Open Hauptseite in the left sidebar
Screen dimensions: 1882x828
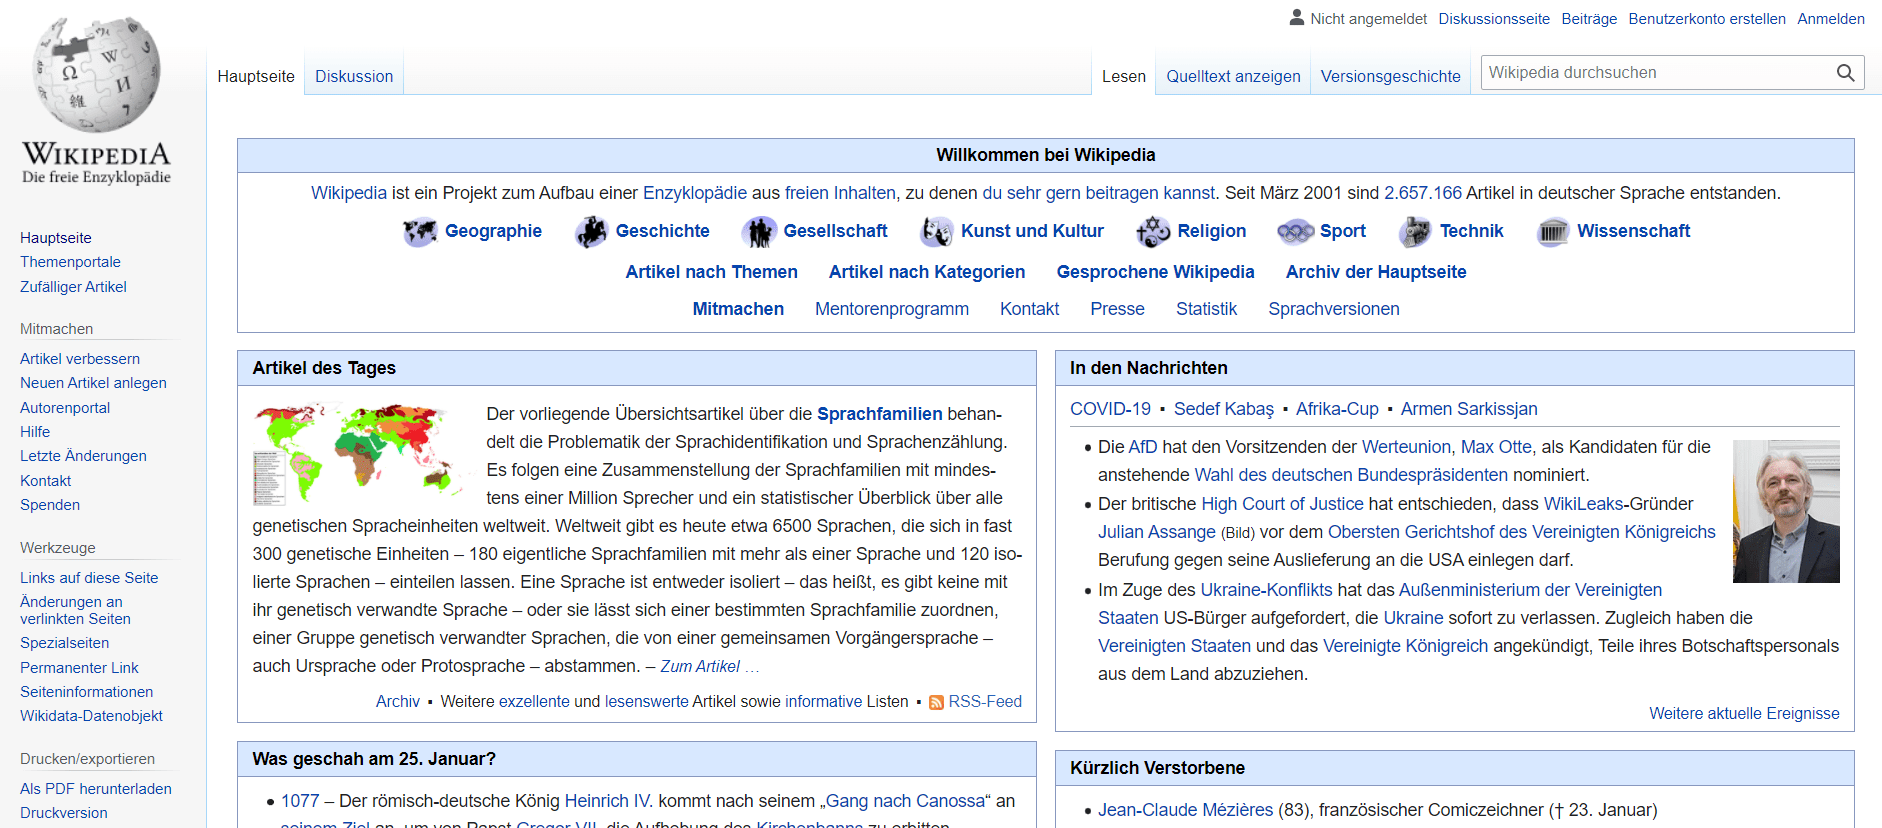click(56, 238)
